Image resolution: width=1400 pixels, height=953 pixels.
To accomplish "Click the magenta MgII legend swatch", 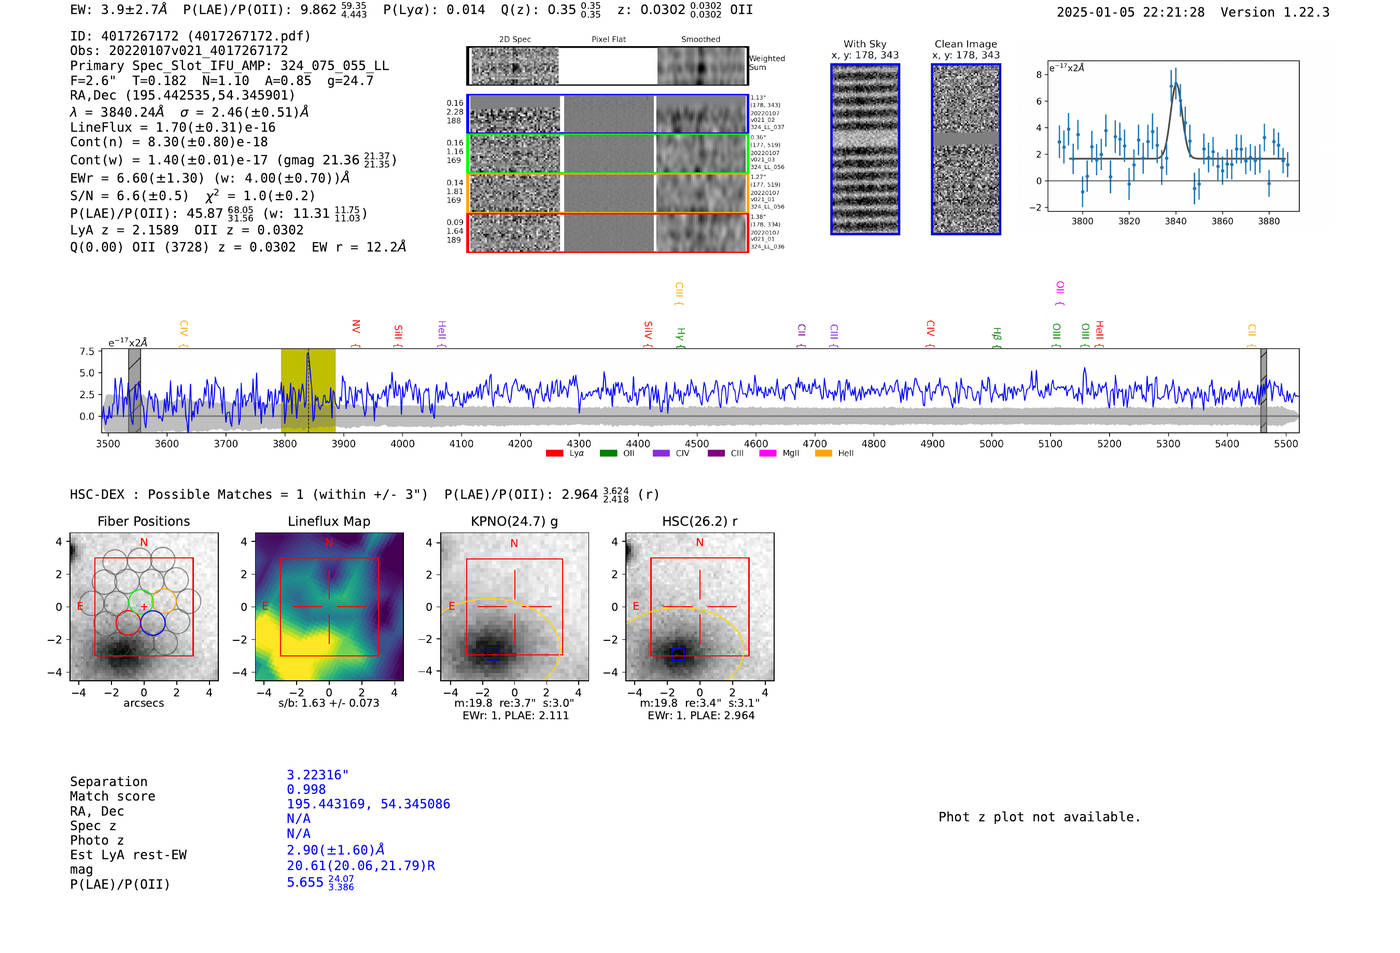I will click(768, 453).
